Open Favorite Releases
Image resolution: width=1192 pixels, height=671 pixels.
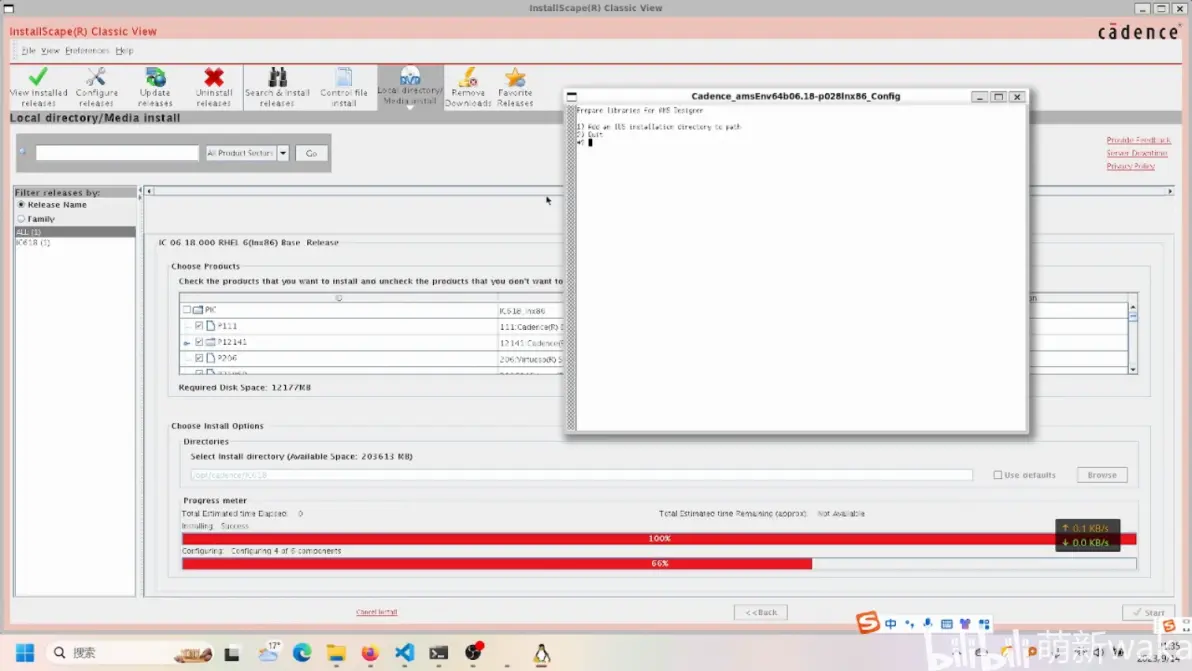[x=515, y=87]
